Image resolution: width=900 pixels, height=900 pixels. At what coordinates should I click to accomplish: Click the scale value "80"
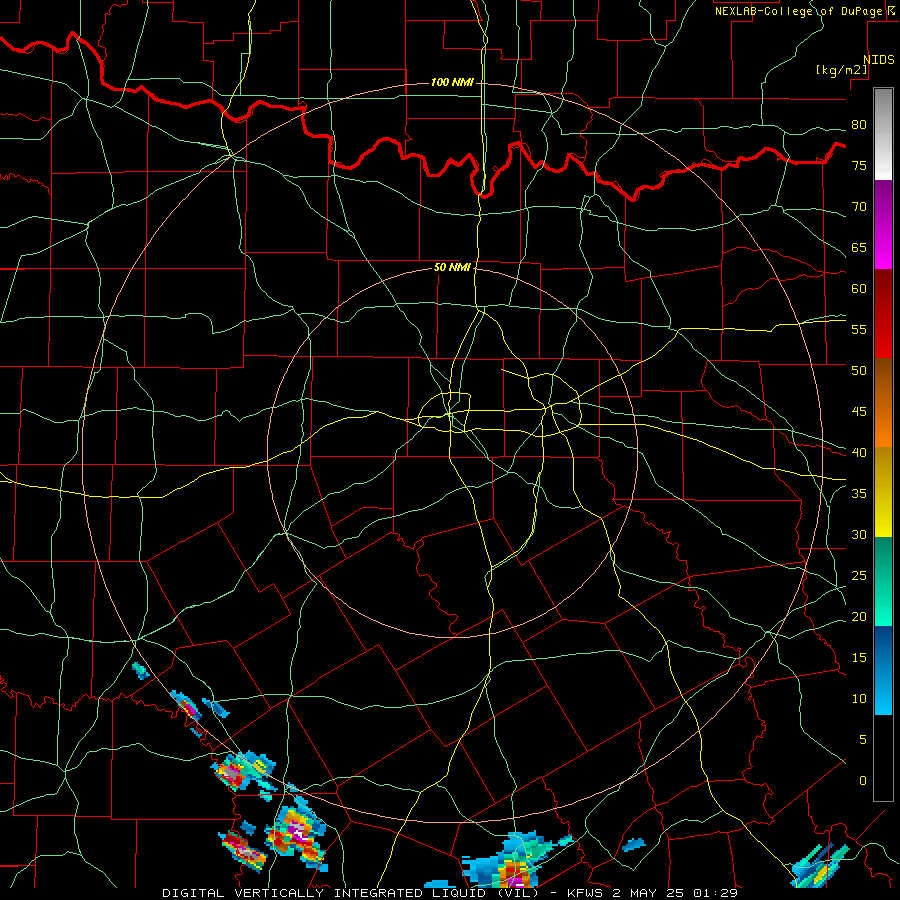tap(859, 125)
